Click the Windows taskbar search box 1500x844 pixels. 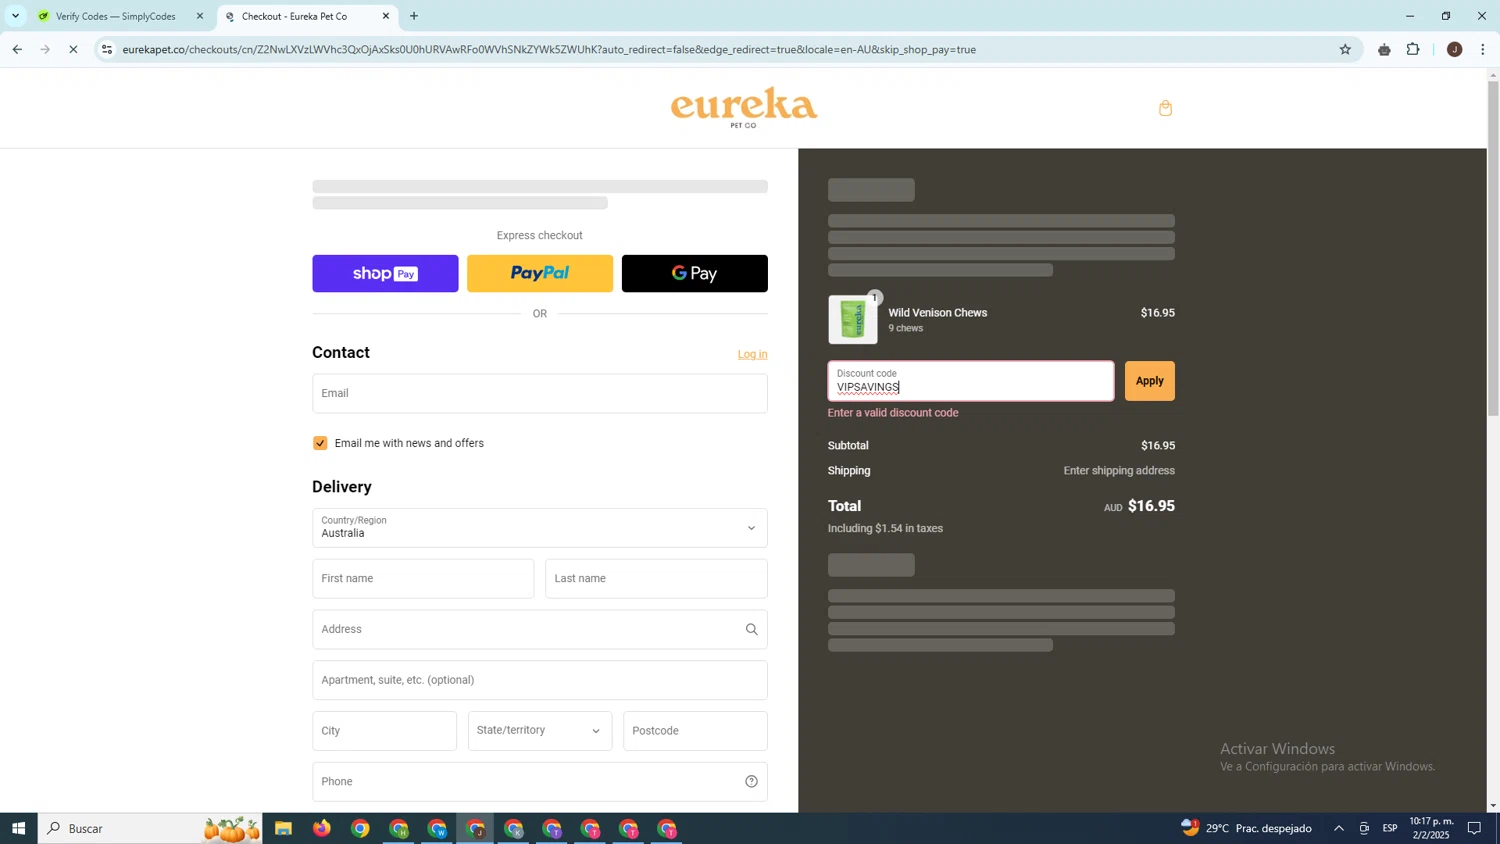pyautogui.click(x=150, y=828)
